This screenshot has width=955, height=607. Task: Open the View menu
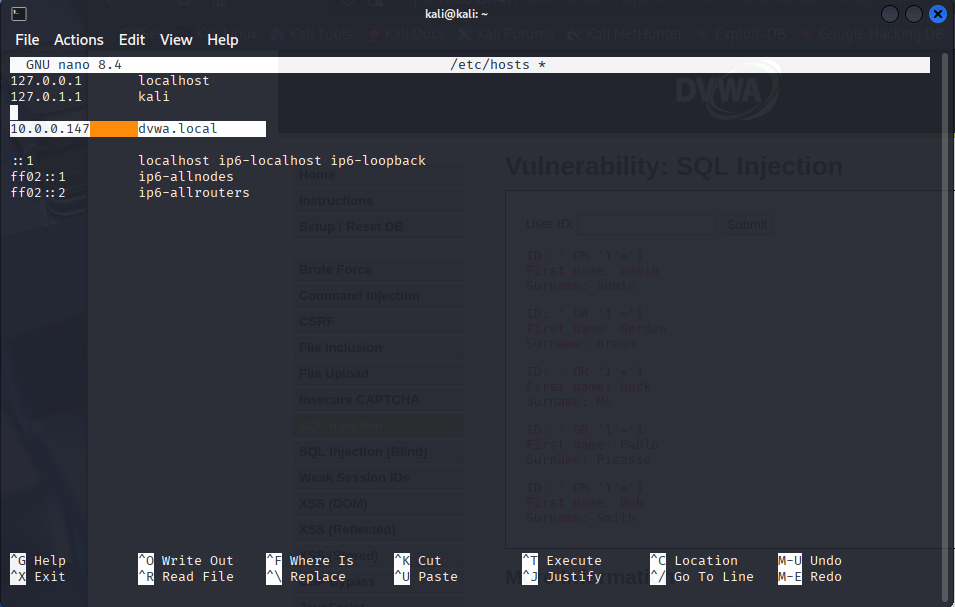click(x=176, y=40)
